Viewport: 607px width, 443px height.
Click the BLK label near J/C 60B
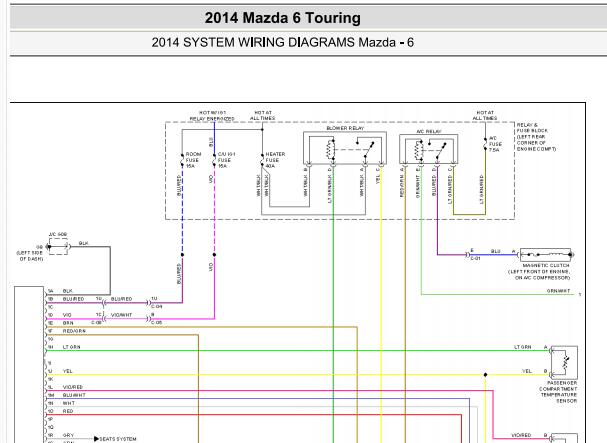(83, 243)
